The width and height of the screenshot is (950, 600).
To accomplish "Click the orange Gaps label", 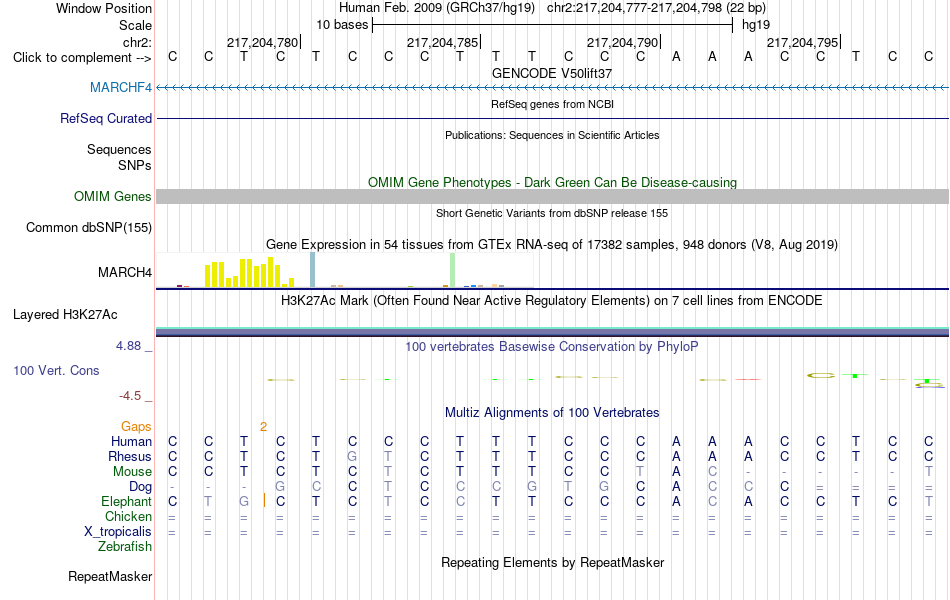I will pyautogui.click(x=136, y=427).
